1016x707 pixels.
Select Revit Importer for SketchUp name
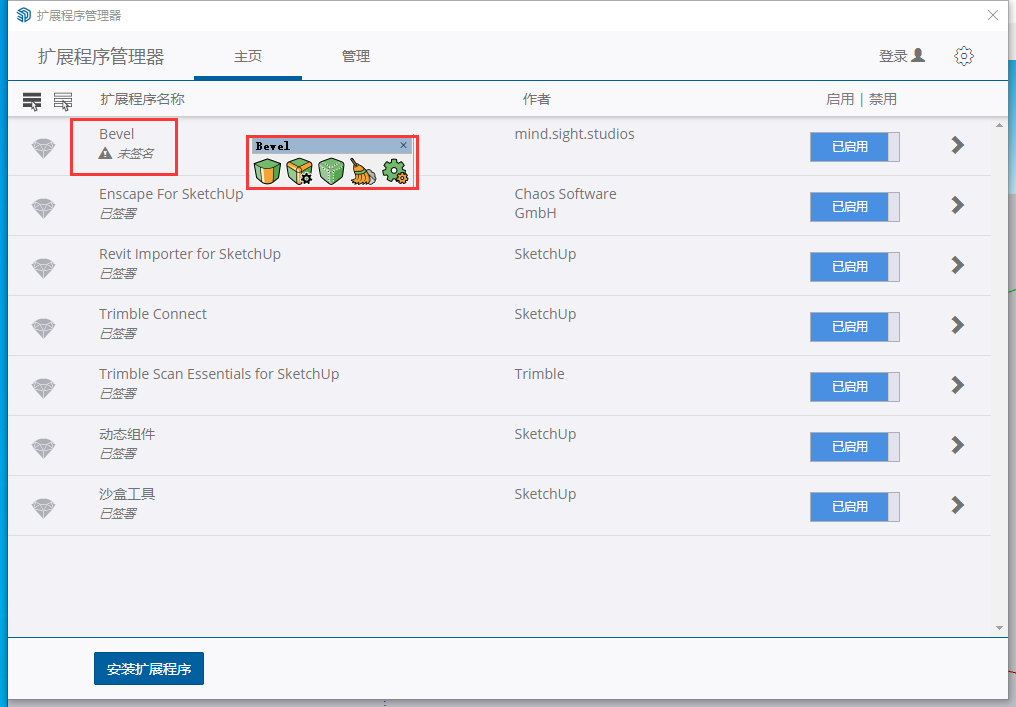point(190,254)
